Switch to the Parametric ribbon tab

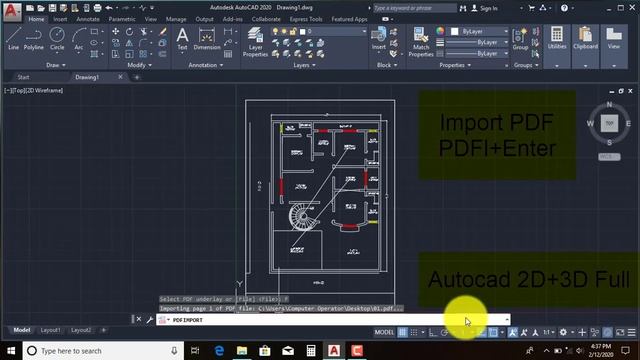click(x=122, y=19)
